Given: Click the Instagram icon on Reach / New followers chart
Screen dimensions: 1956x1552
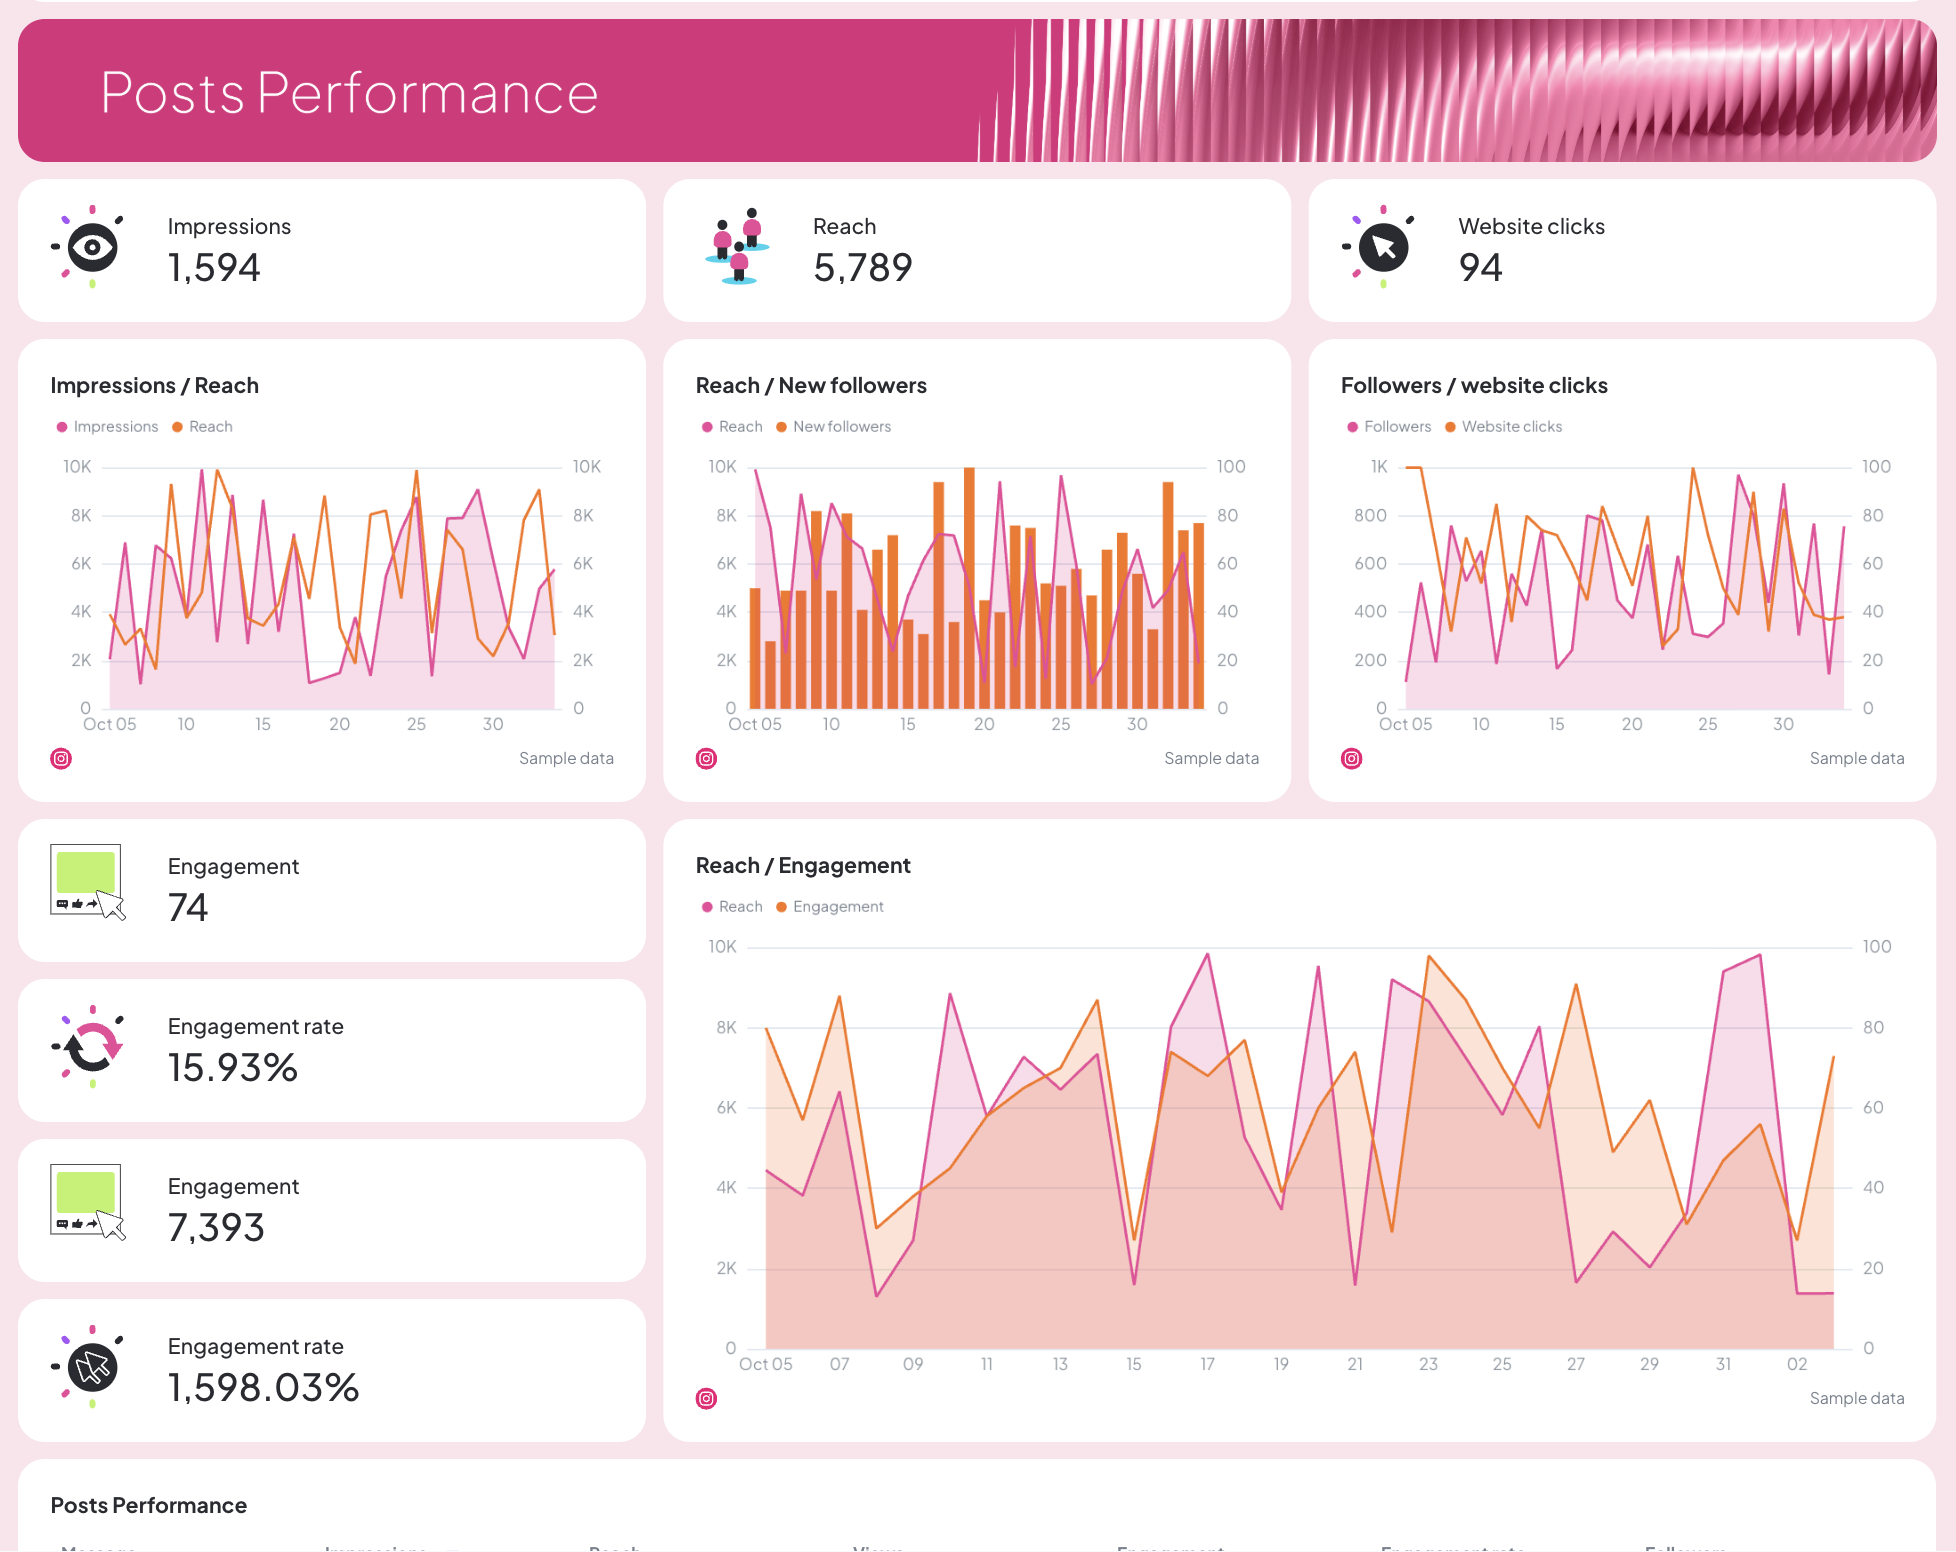Looking at the screenshot, I should pyautogui.click(x=706, y=758).
